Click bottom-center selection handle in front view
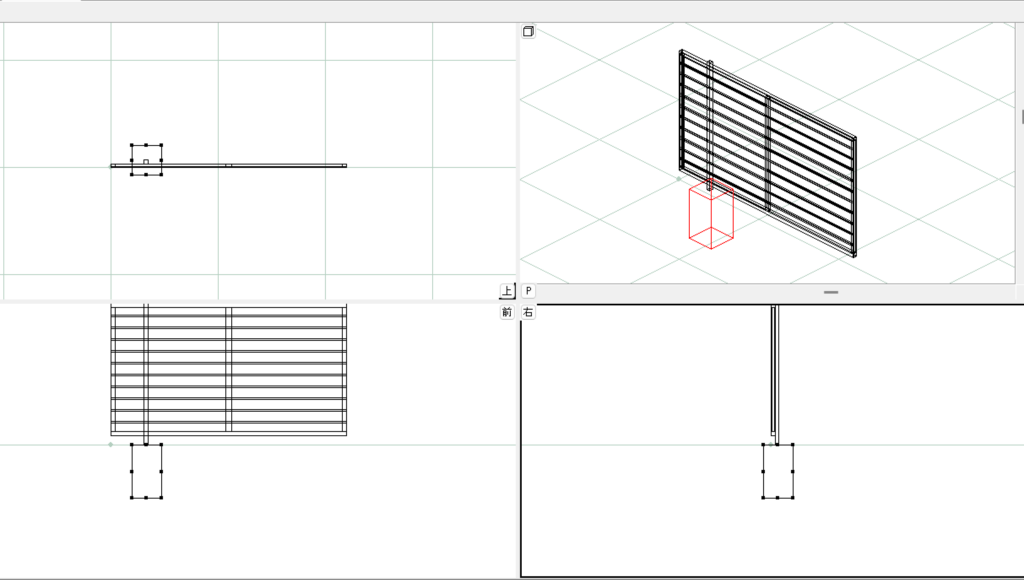1024x580 pixels. pyautogui.click(x=146, y=497)
